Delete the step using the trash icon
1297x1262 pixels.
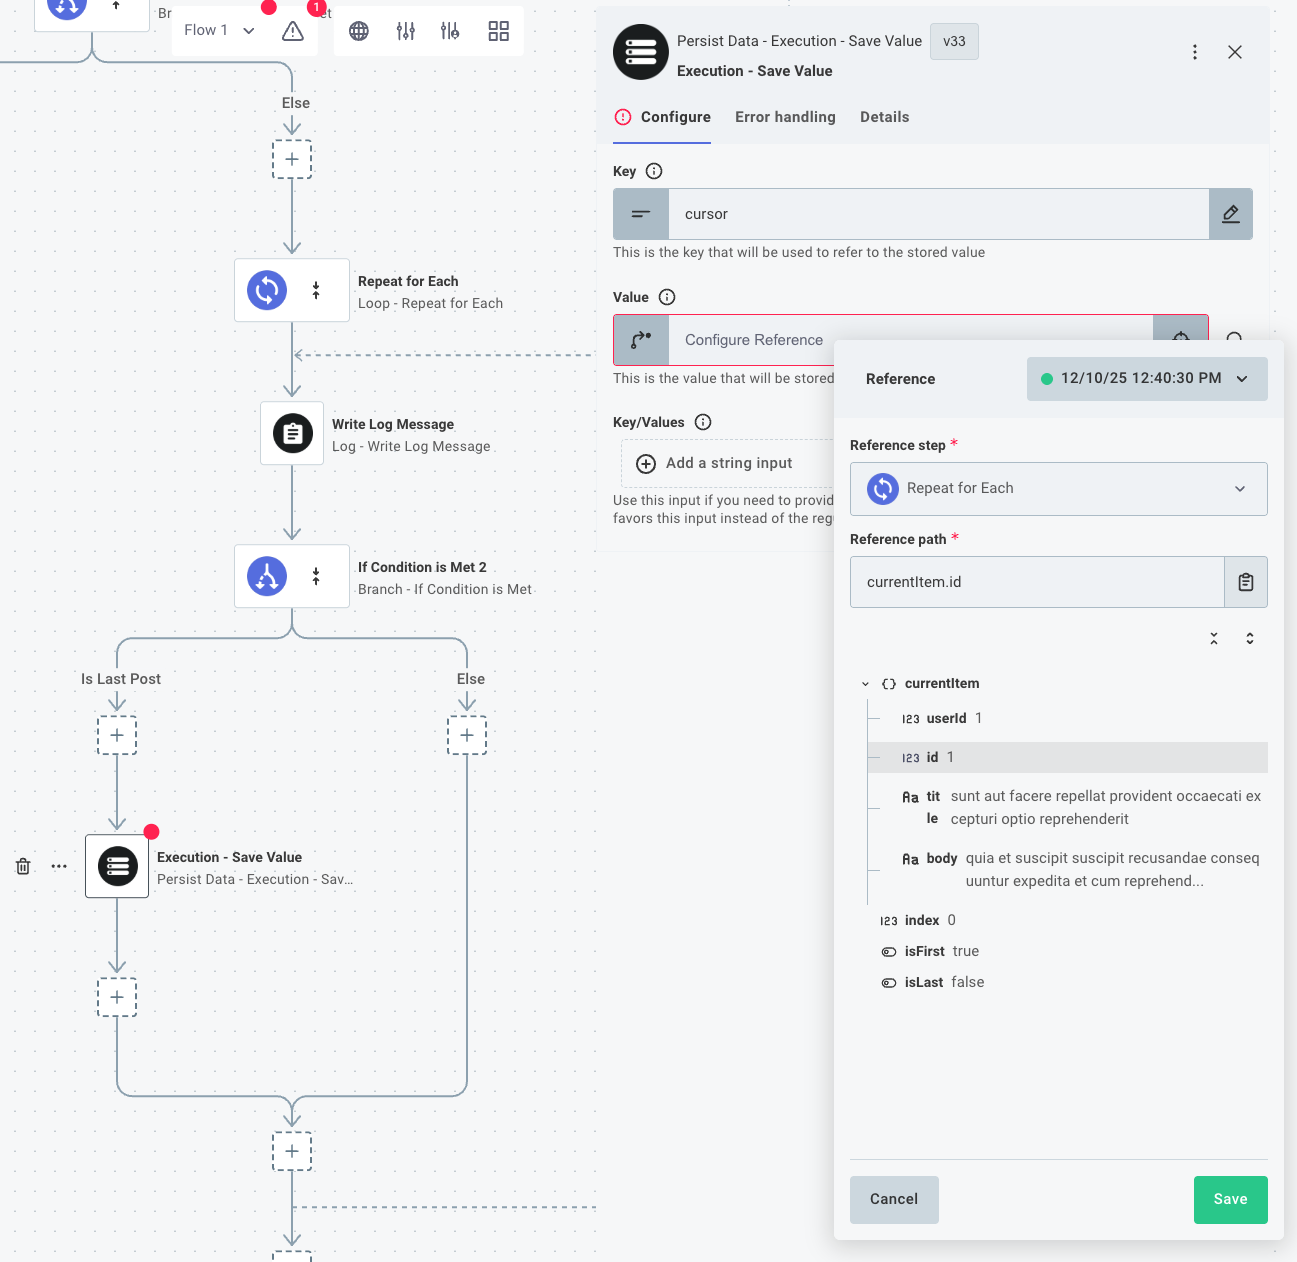click(22, 866)
